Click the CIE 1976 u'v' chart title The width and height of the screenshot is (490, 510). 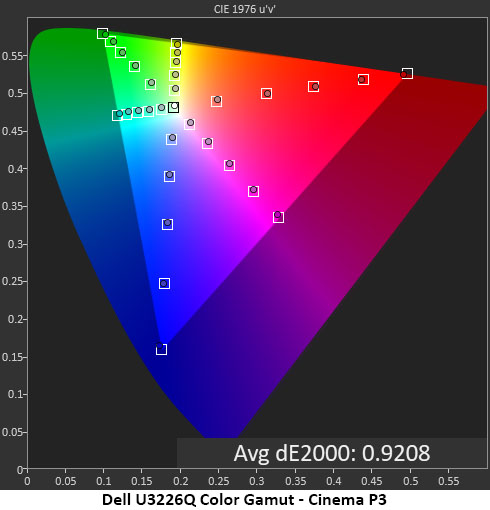[x=245, y=9]
